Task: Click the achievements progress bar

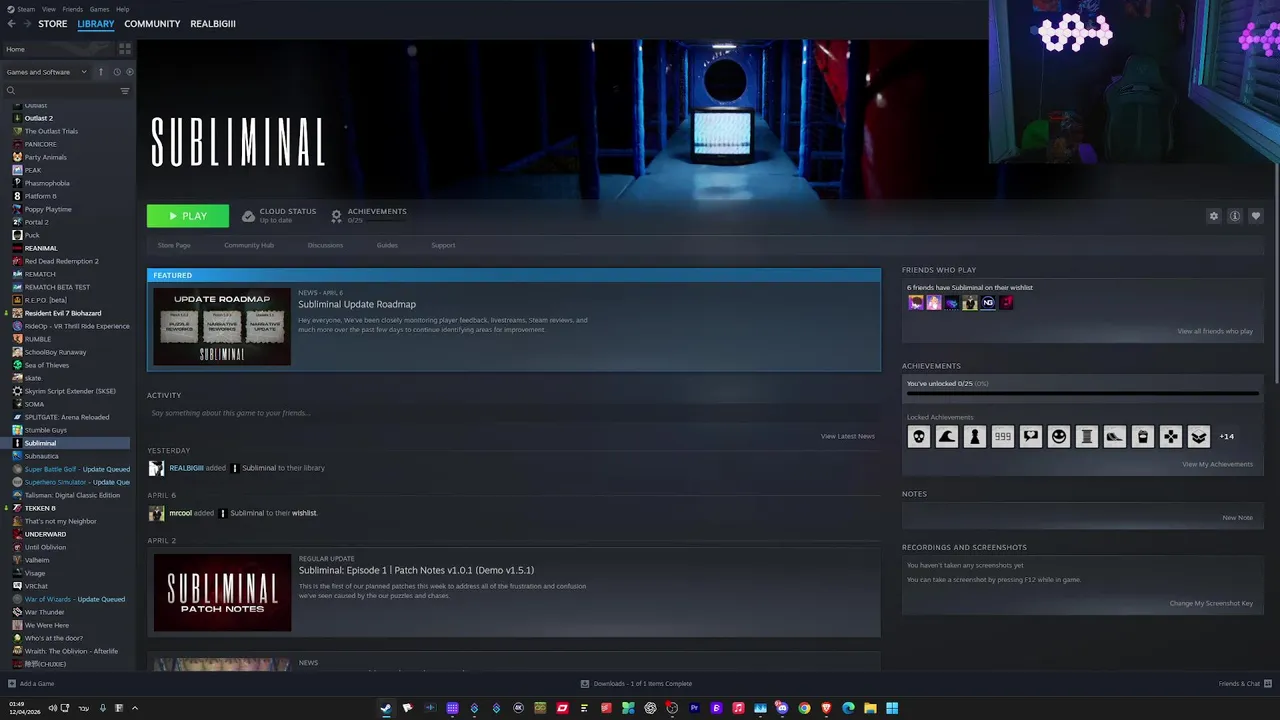Action: 1082,394
